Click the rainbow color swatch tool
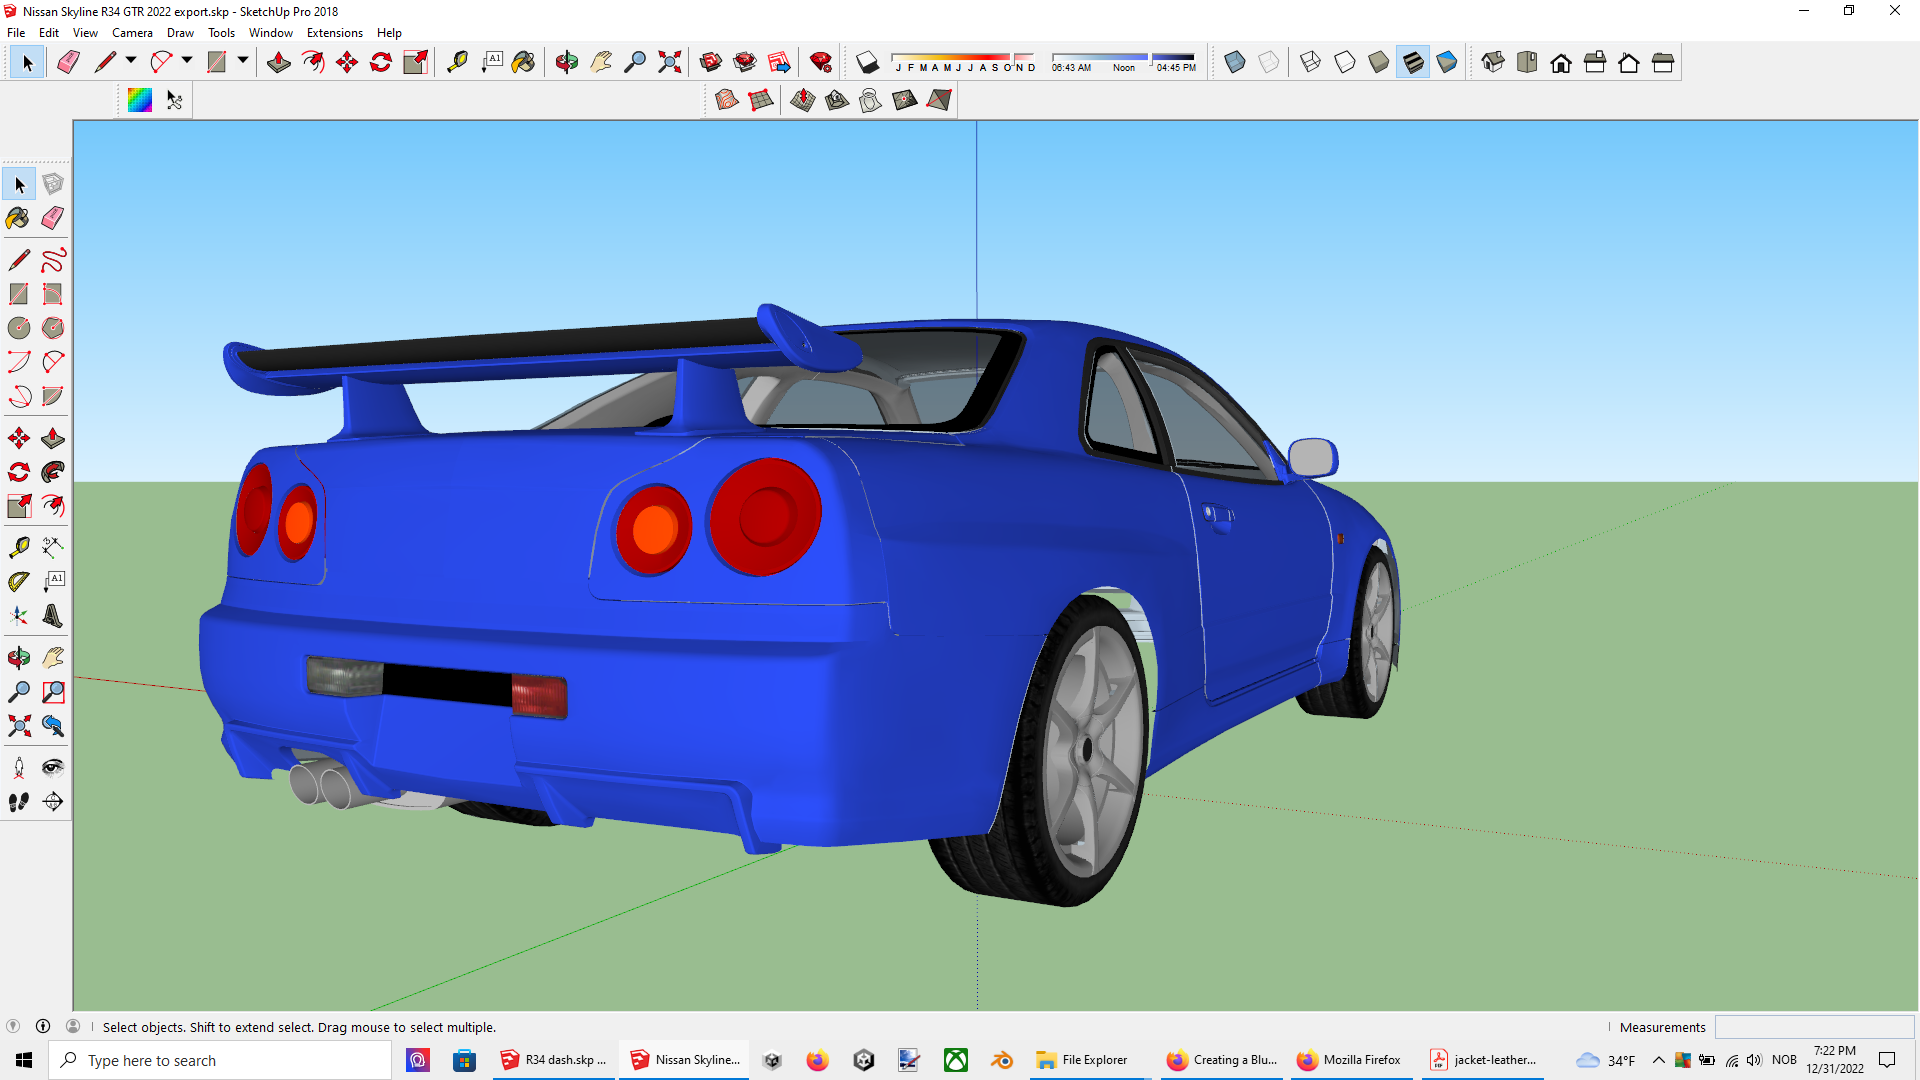Screen dimensions: 1920x1080 [x=140, y=99]
